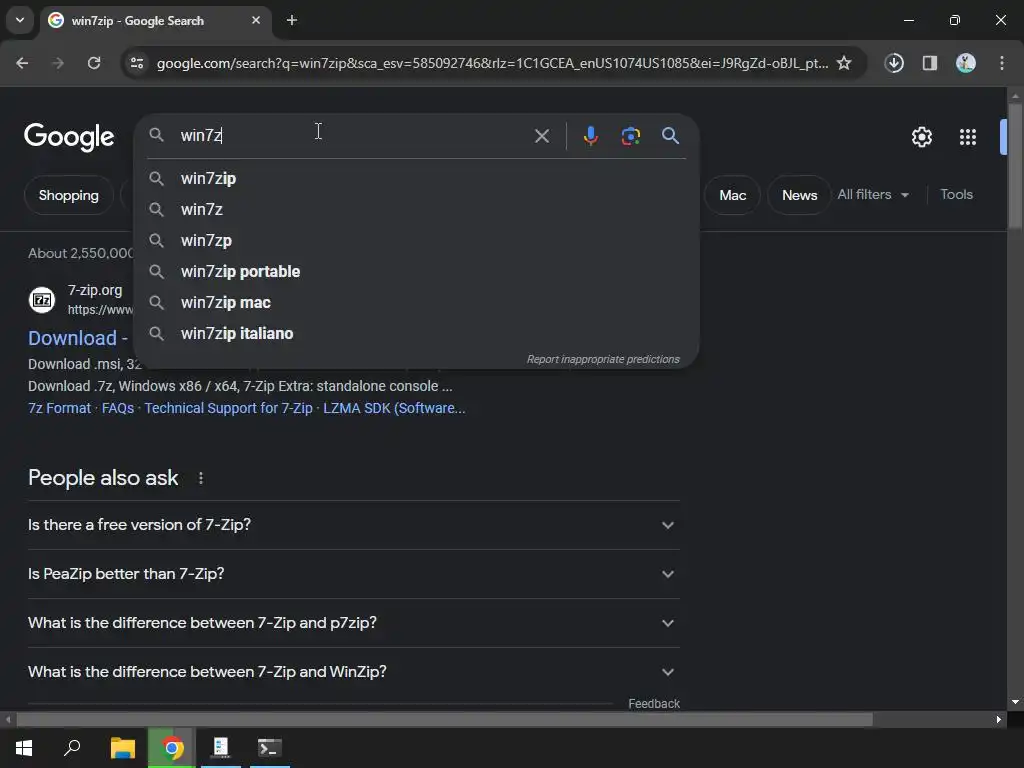Open the search Tools option
This screenshot has height=768, width=1024.
(x=956, y=195)
